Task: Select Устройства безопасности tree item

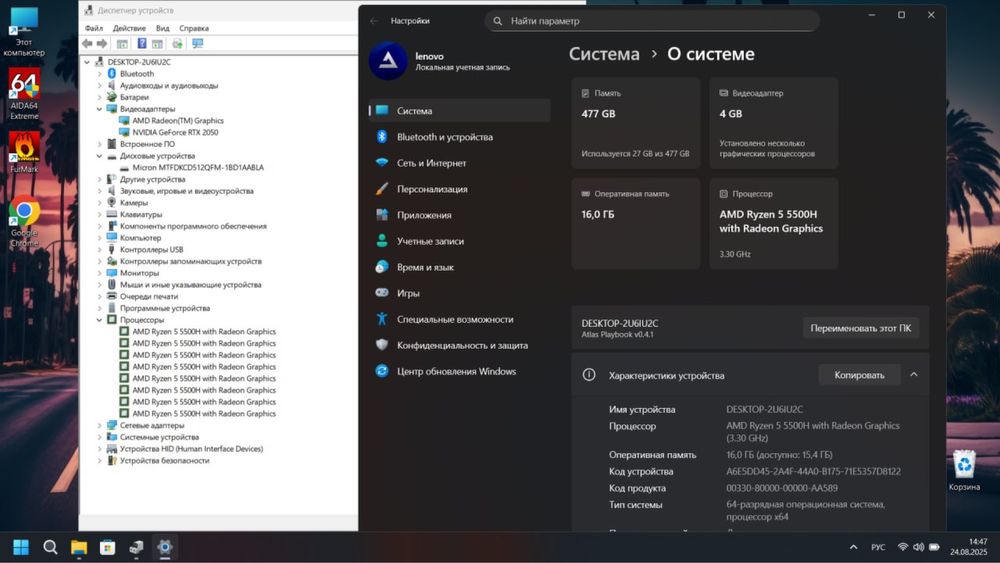Action: 165,460
